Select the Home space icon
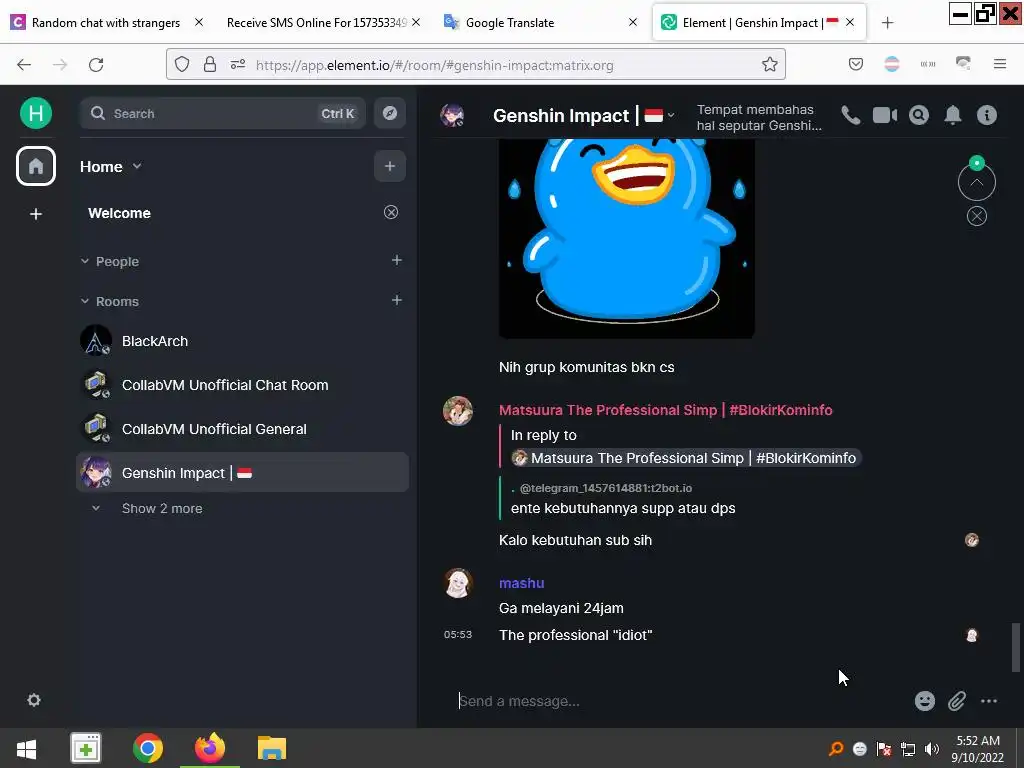 pyautogui.click(x=36, y=166)
